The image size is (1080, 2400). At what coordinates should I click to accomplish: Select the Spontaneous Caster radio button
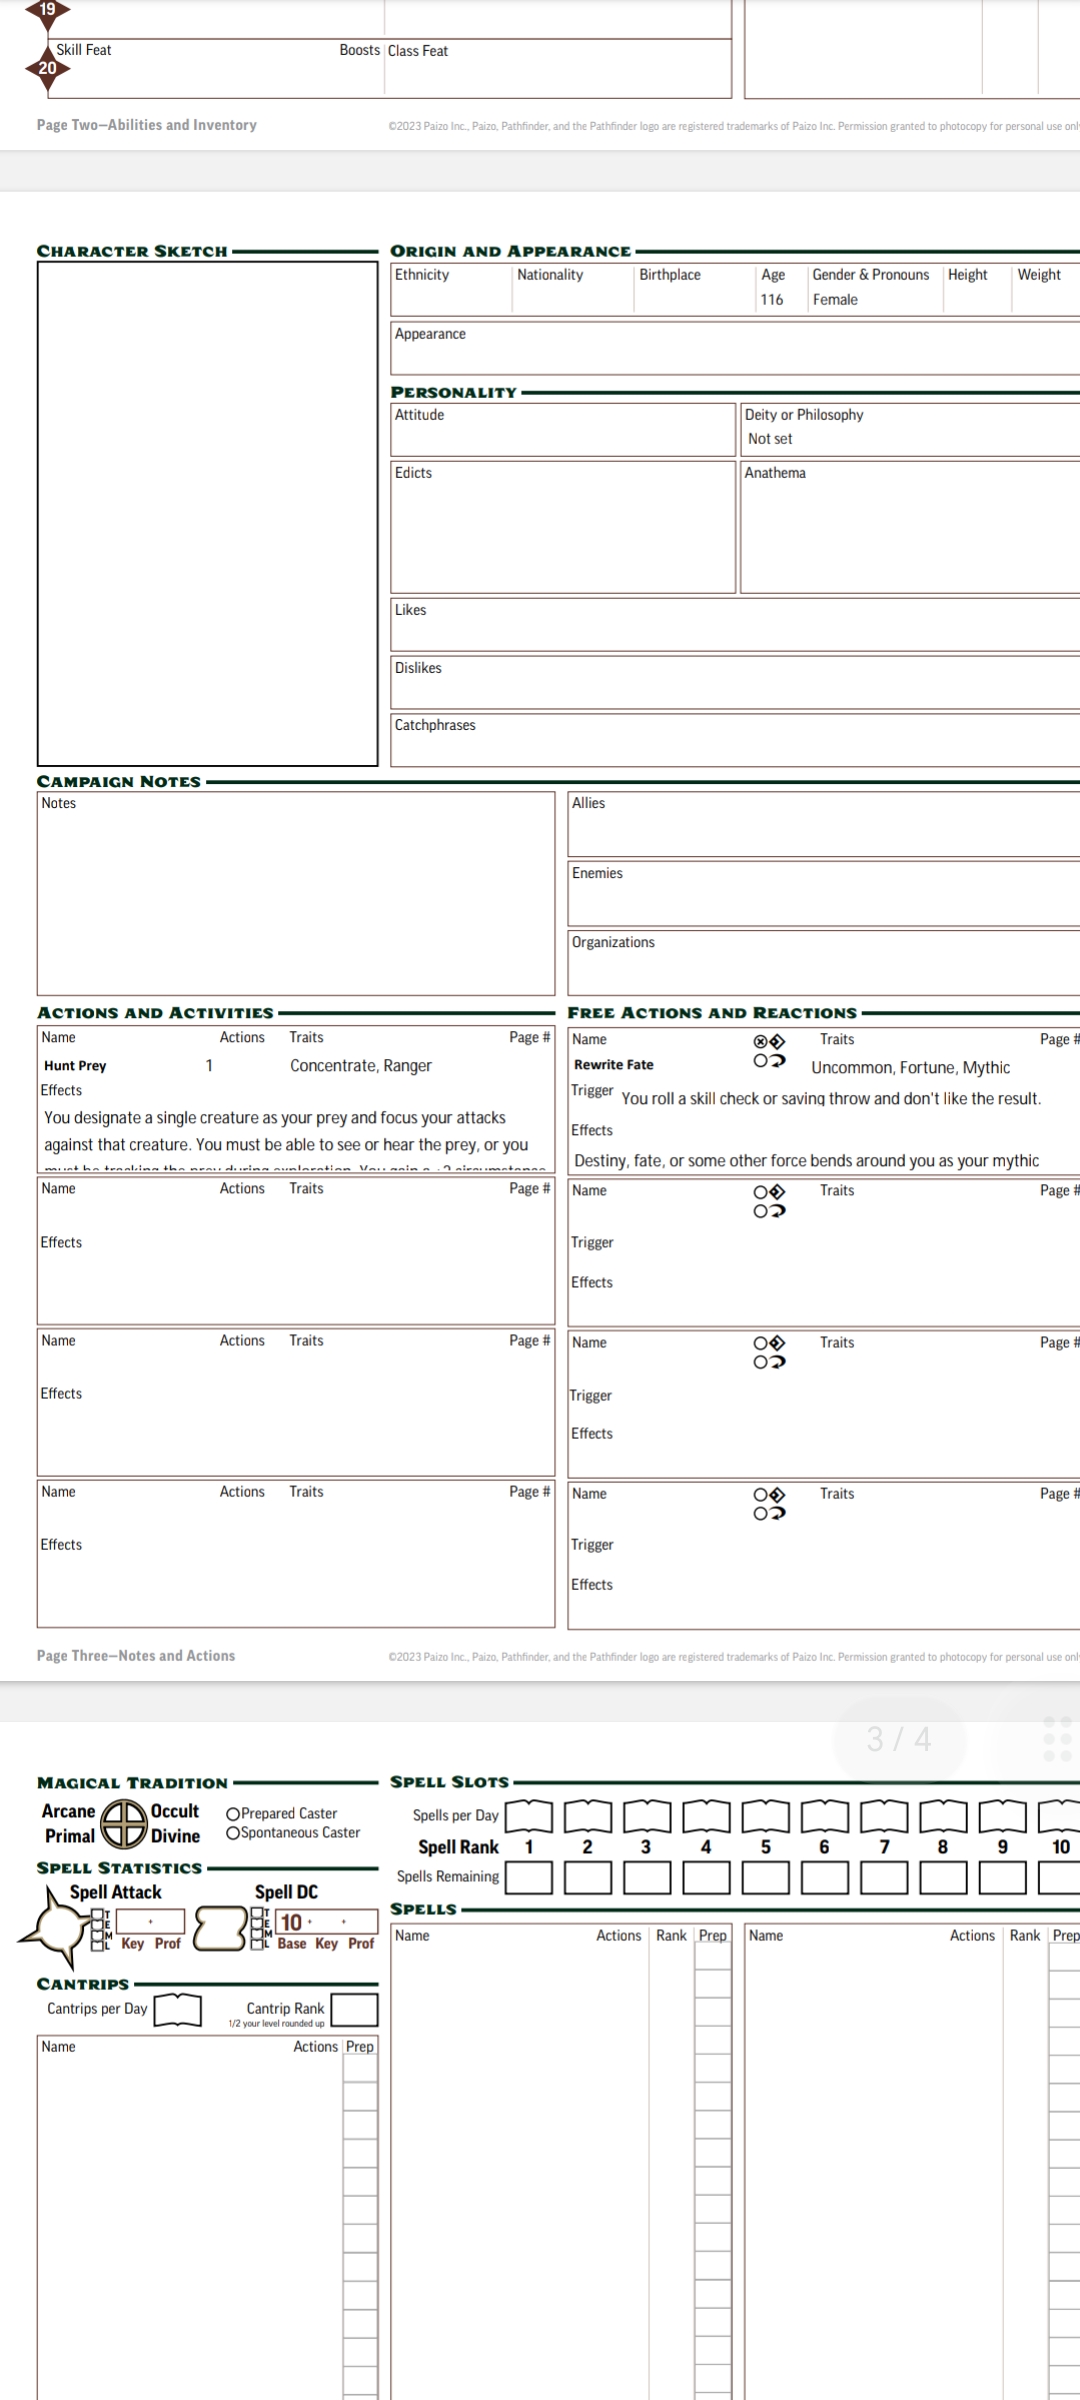(233, 1833)
